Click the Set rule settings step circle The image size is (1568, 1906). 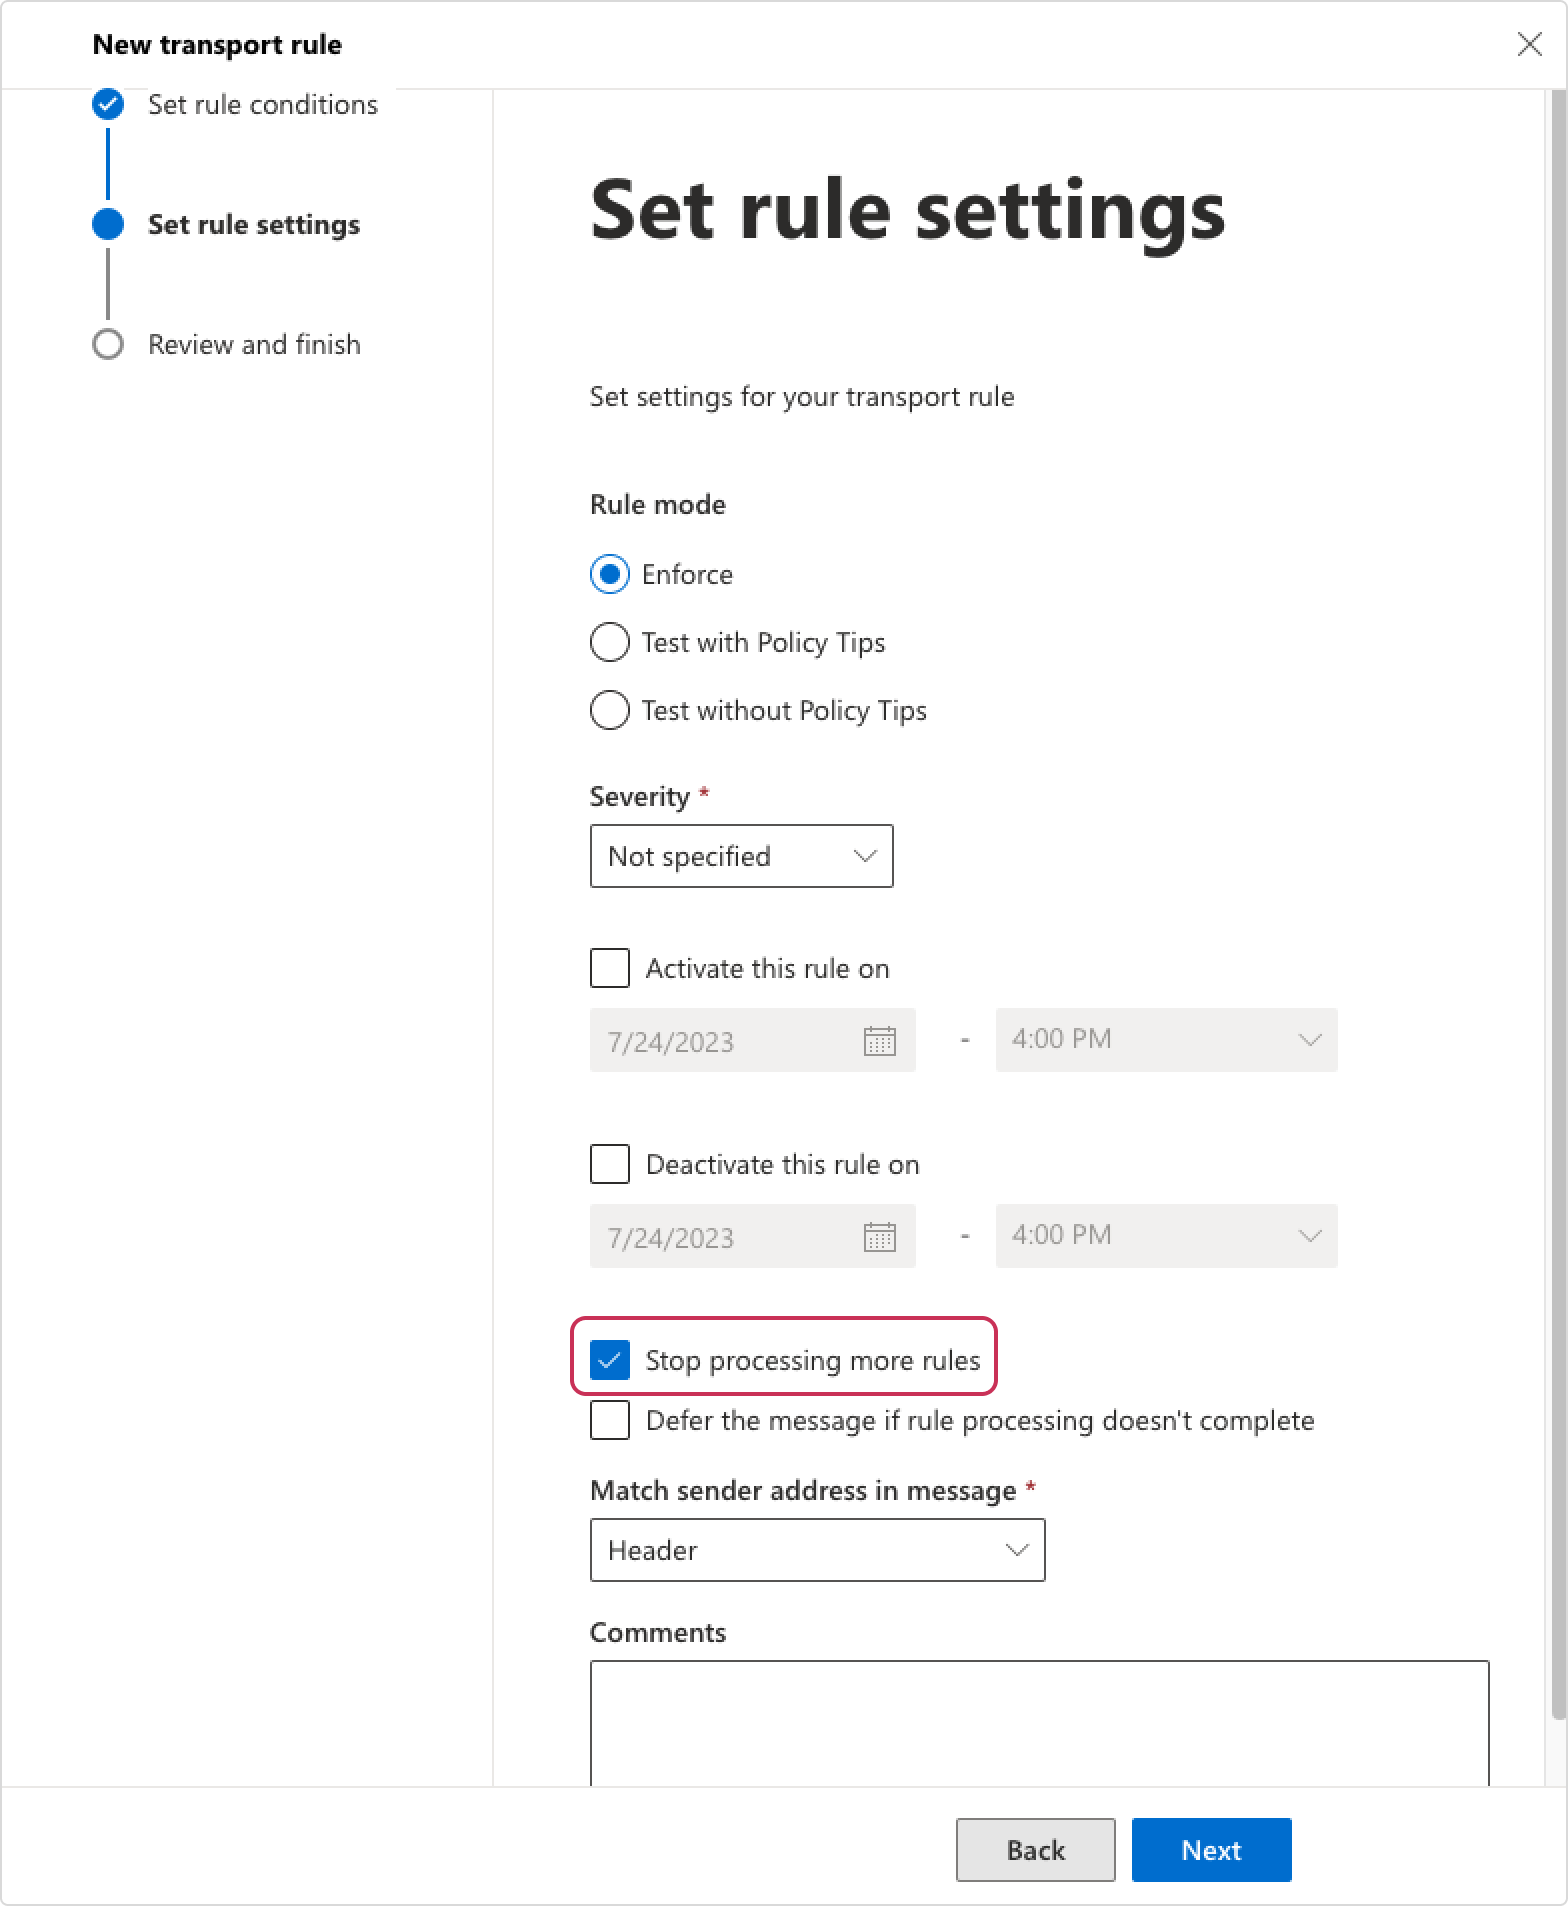pos(108,224)
